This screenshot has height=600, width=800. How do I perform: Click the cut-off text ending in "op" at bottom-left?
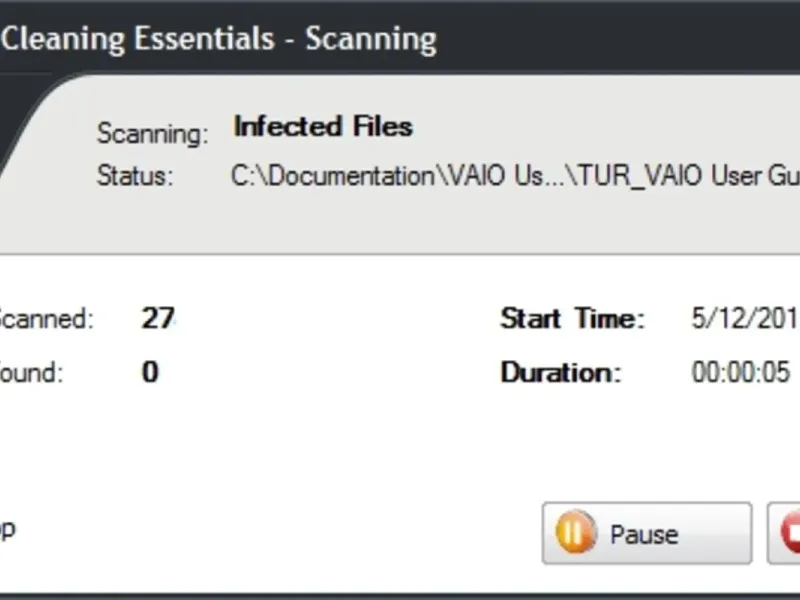8,531
